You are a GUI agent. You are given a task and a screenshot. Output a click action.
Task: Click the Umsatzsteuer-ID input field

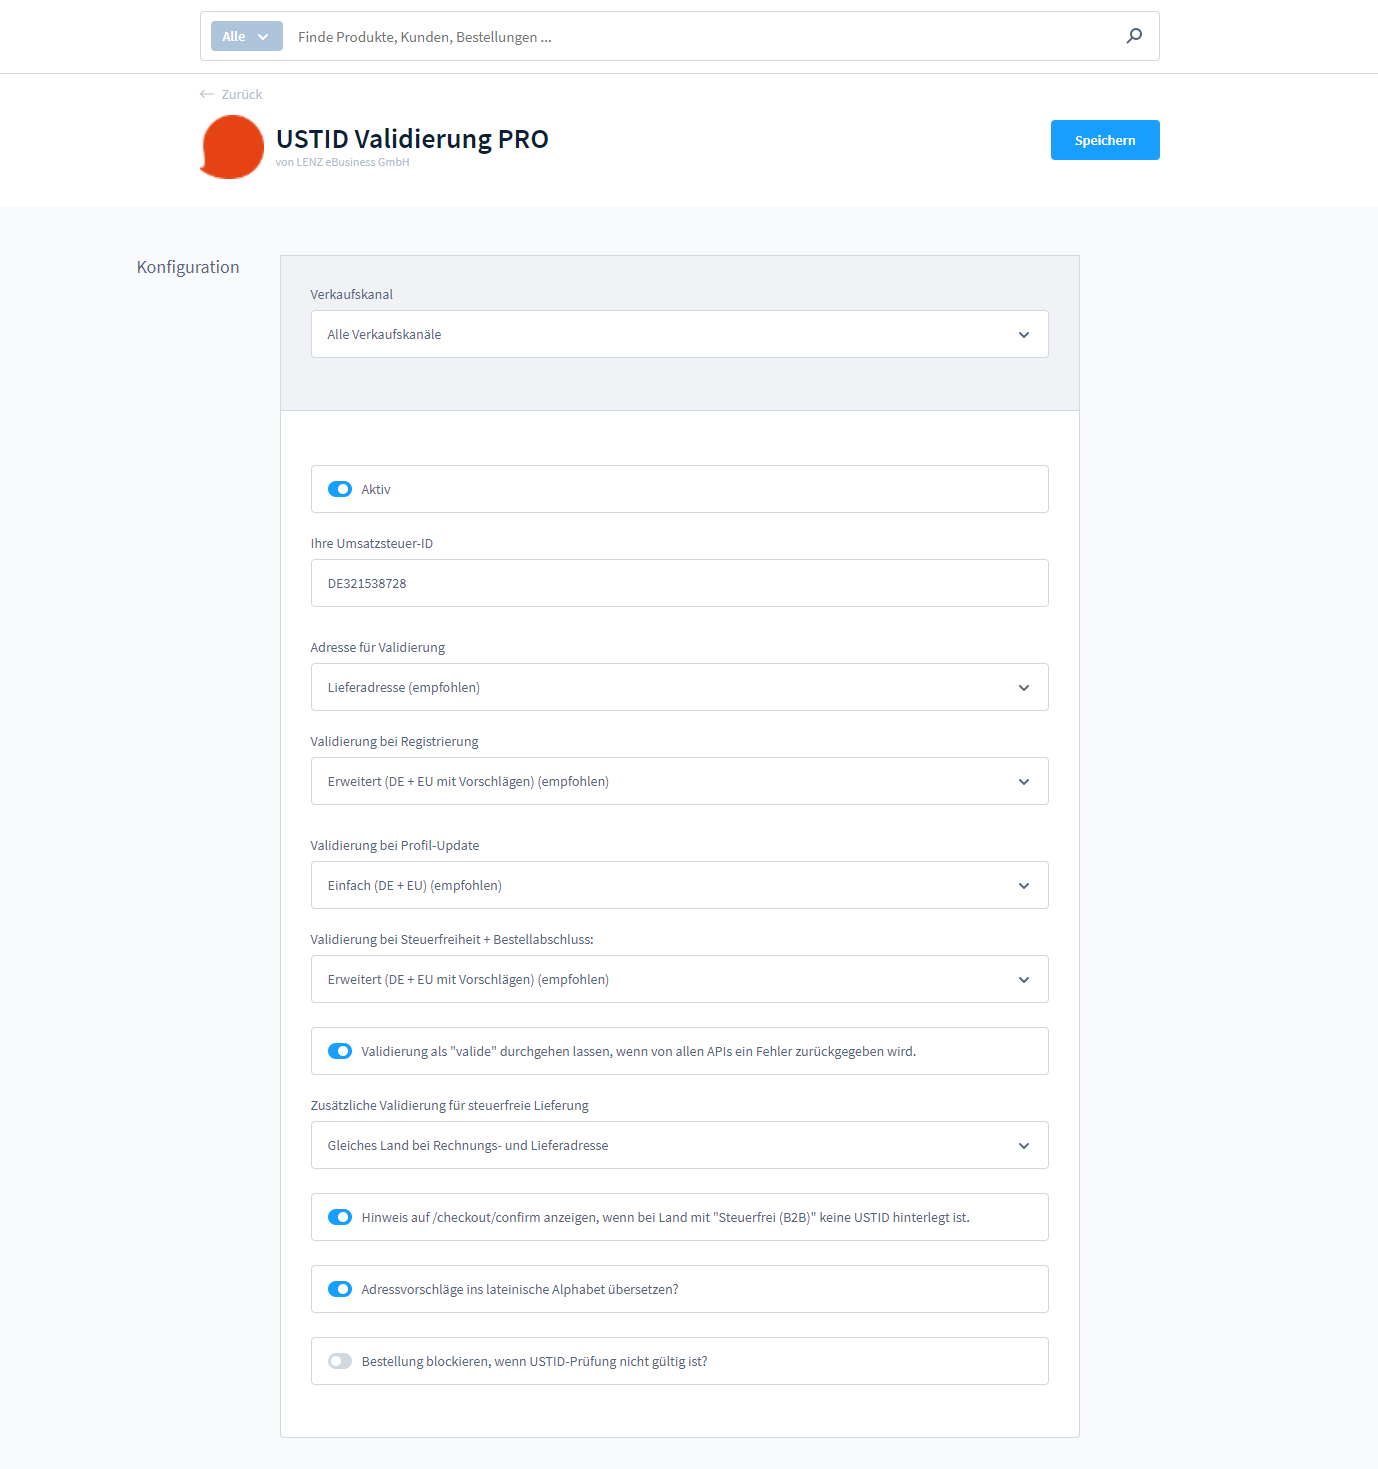click(679, 583)
